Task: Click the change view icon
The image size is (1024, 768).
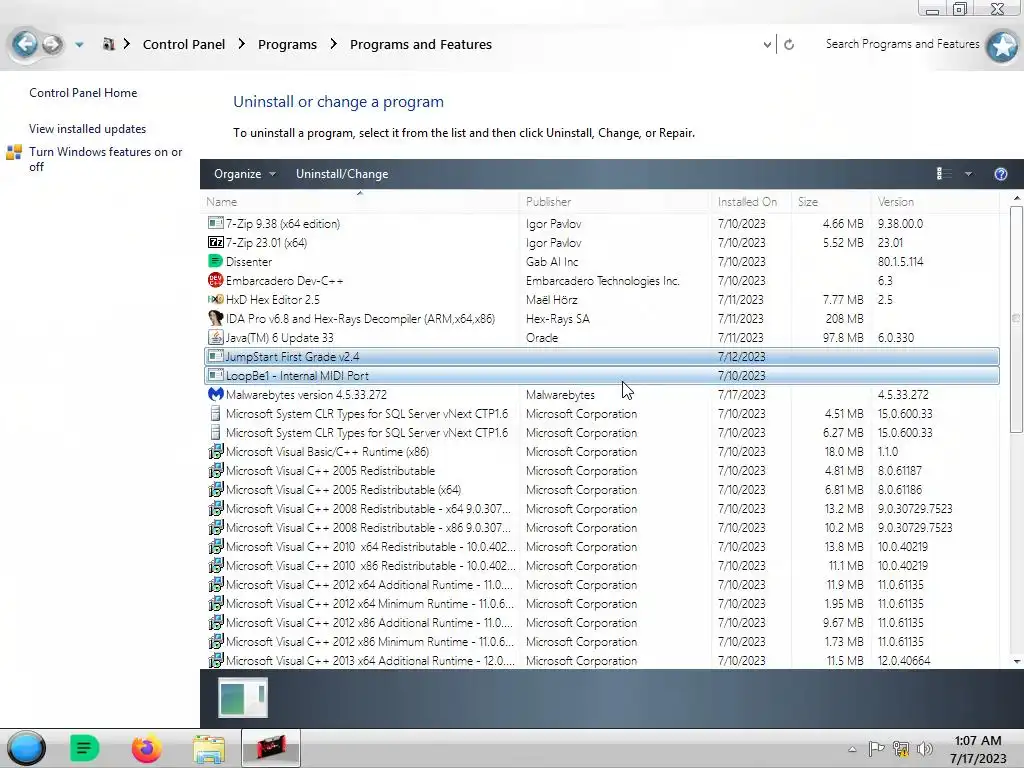Action: click(944, 173)
